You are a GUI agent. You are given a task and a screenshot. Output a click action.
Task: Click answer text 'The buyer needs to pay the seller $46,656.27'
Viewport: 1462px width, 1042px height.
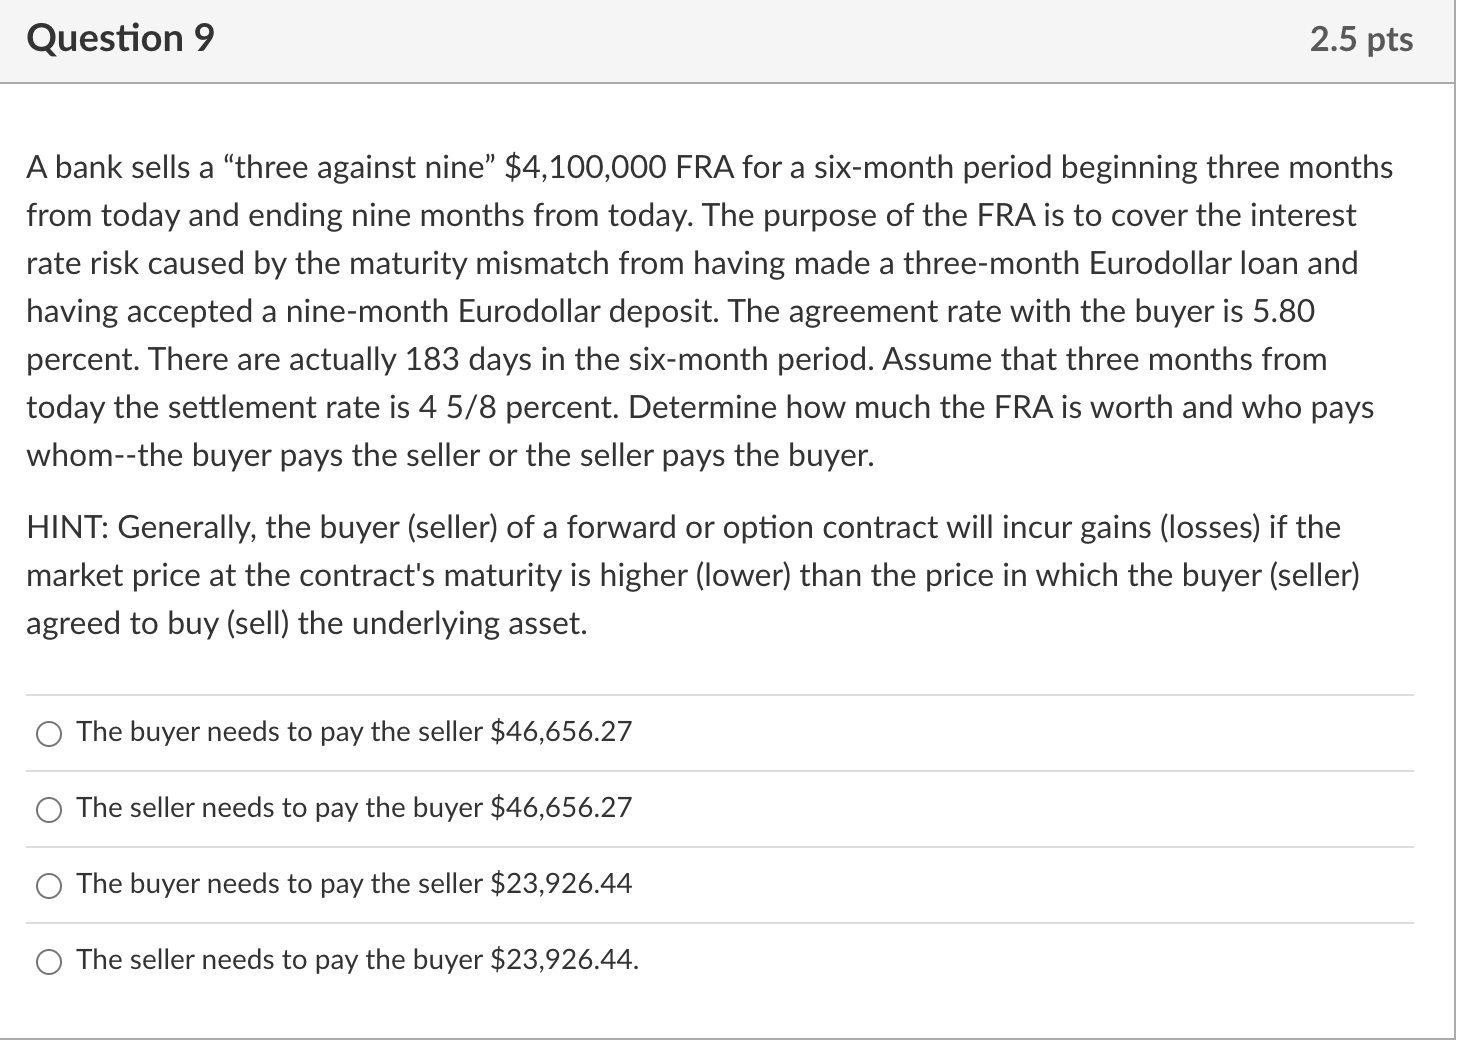(354, 732)
